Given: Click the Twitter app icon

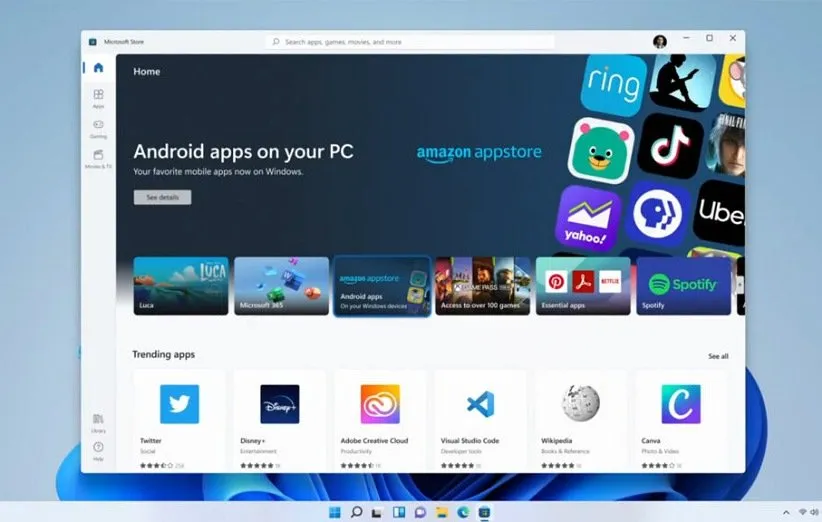Looking at the screenshot, I should point(179,404).
